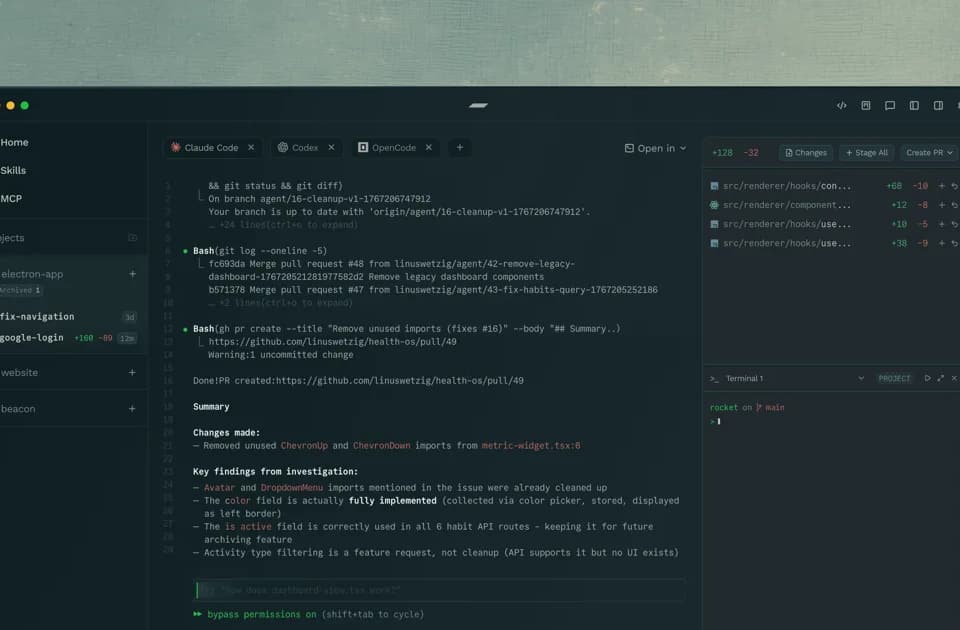Switch to the Claude Code tab
Screen dimensions: 960x630
(x=212, y=148)
